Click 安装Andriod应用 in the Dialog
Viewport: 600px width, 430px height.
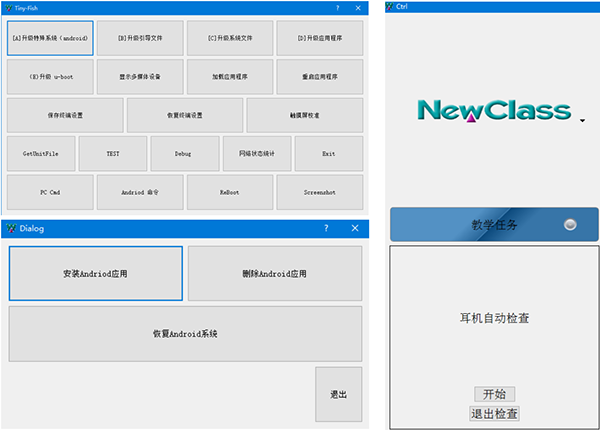point(96,273)
